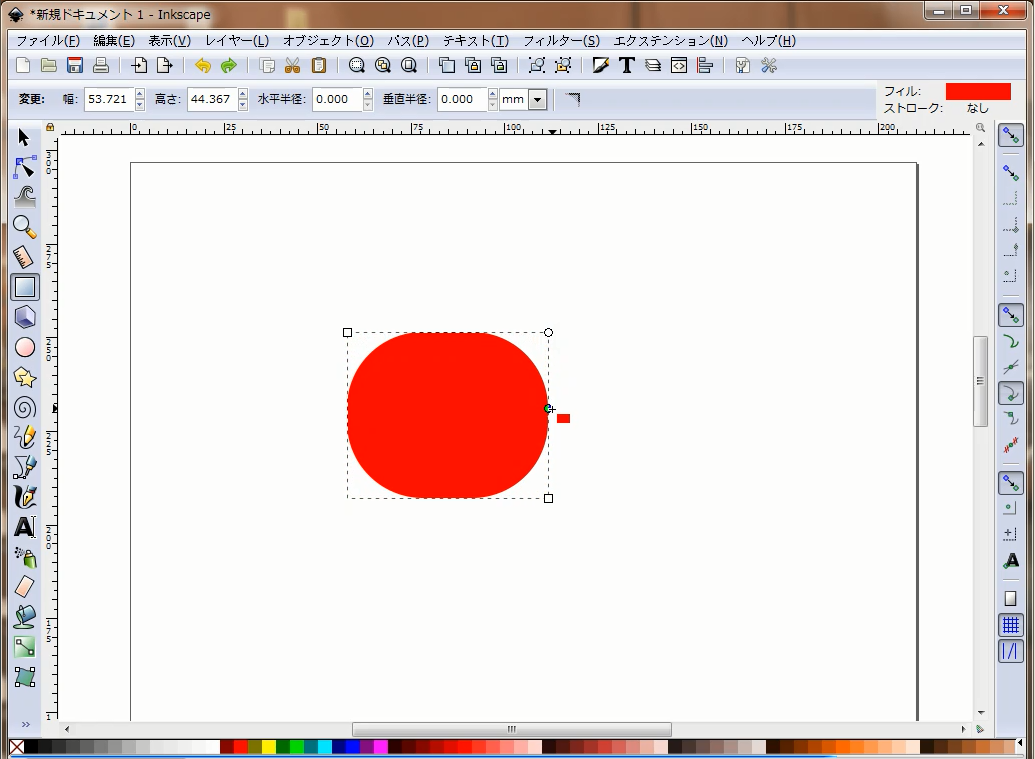Open the mm unit dropdown

[x=537, y=100]
